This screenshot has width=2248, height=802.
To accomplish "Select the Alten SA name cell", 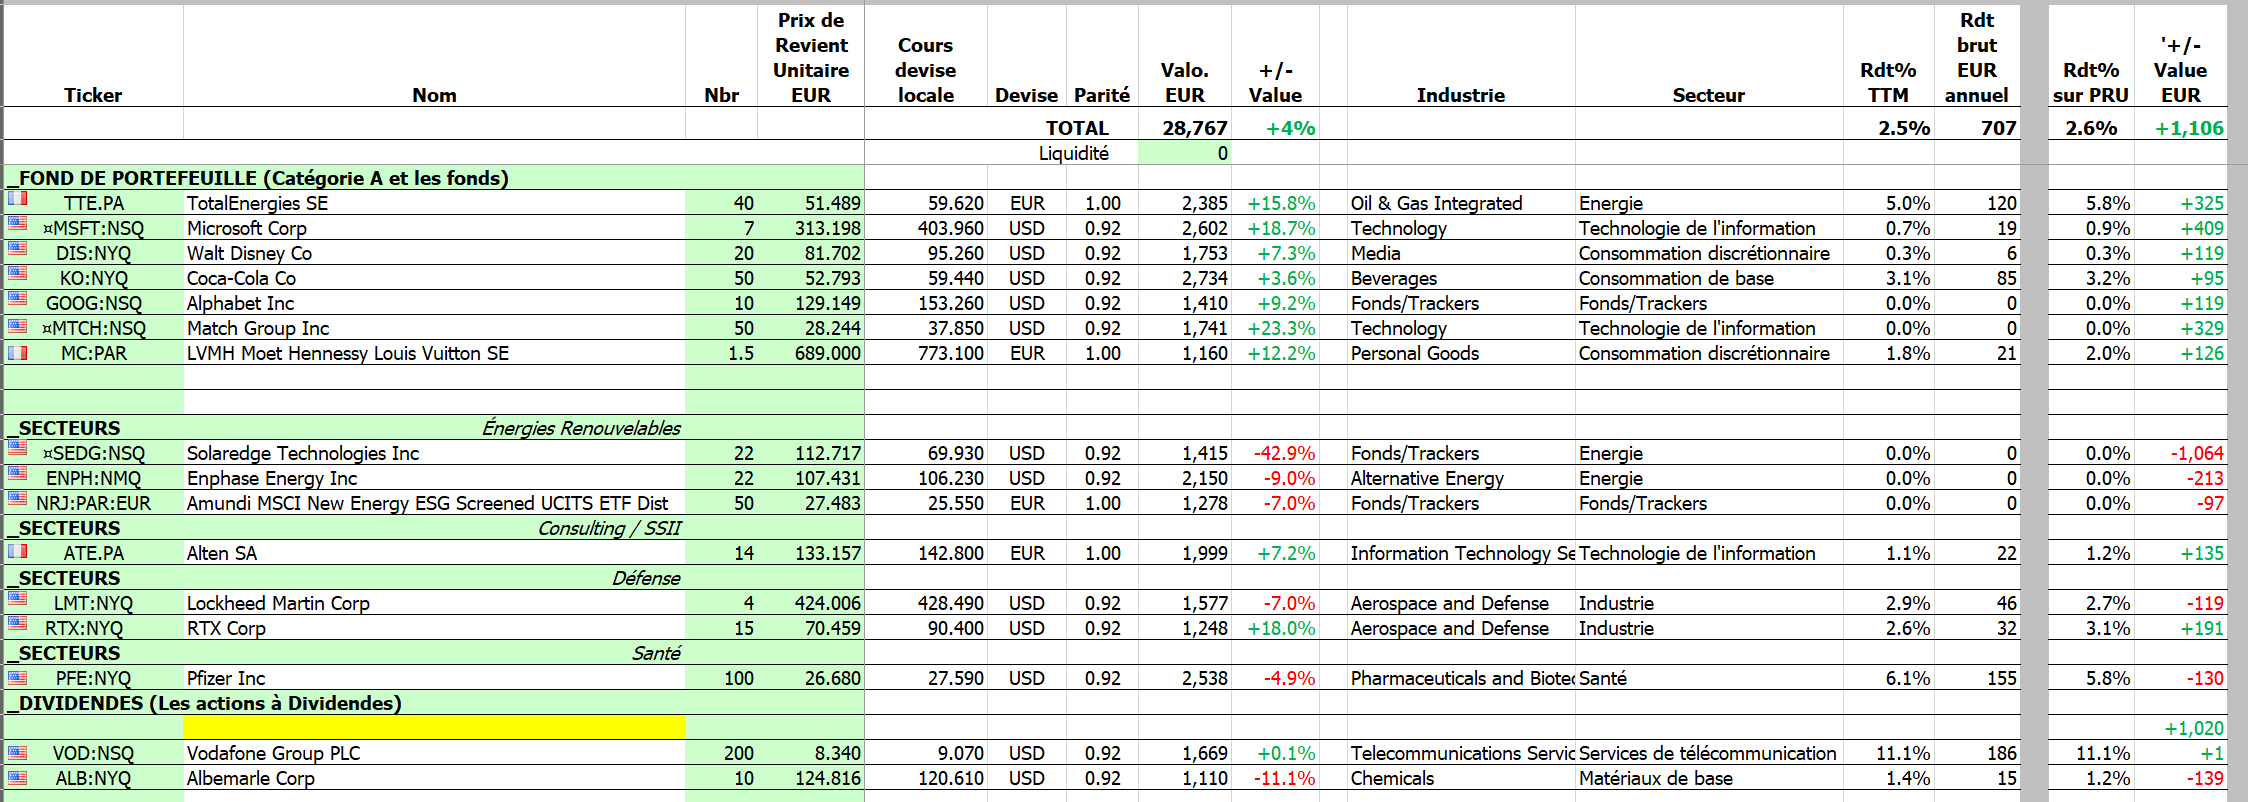I will click(434, 553).
